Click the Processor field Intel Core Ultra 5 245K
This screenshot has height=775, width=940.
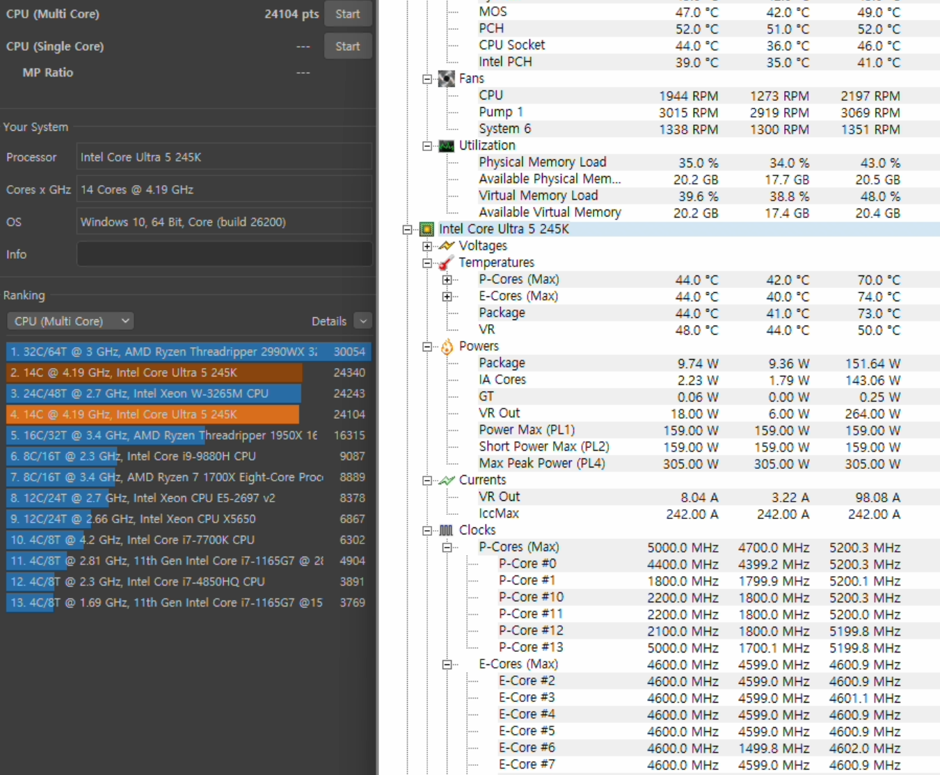(224, 157)
